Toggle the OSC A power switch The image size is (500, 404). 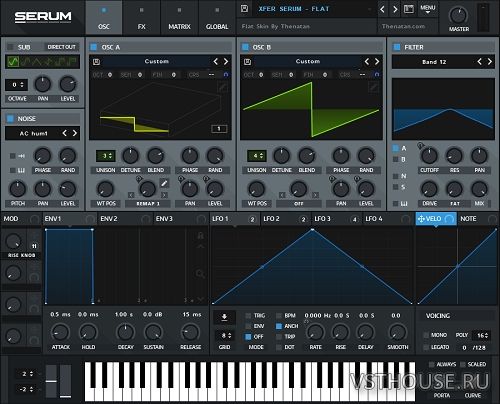coord(94,47)
